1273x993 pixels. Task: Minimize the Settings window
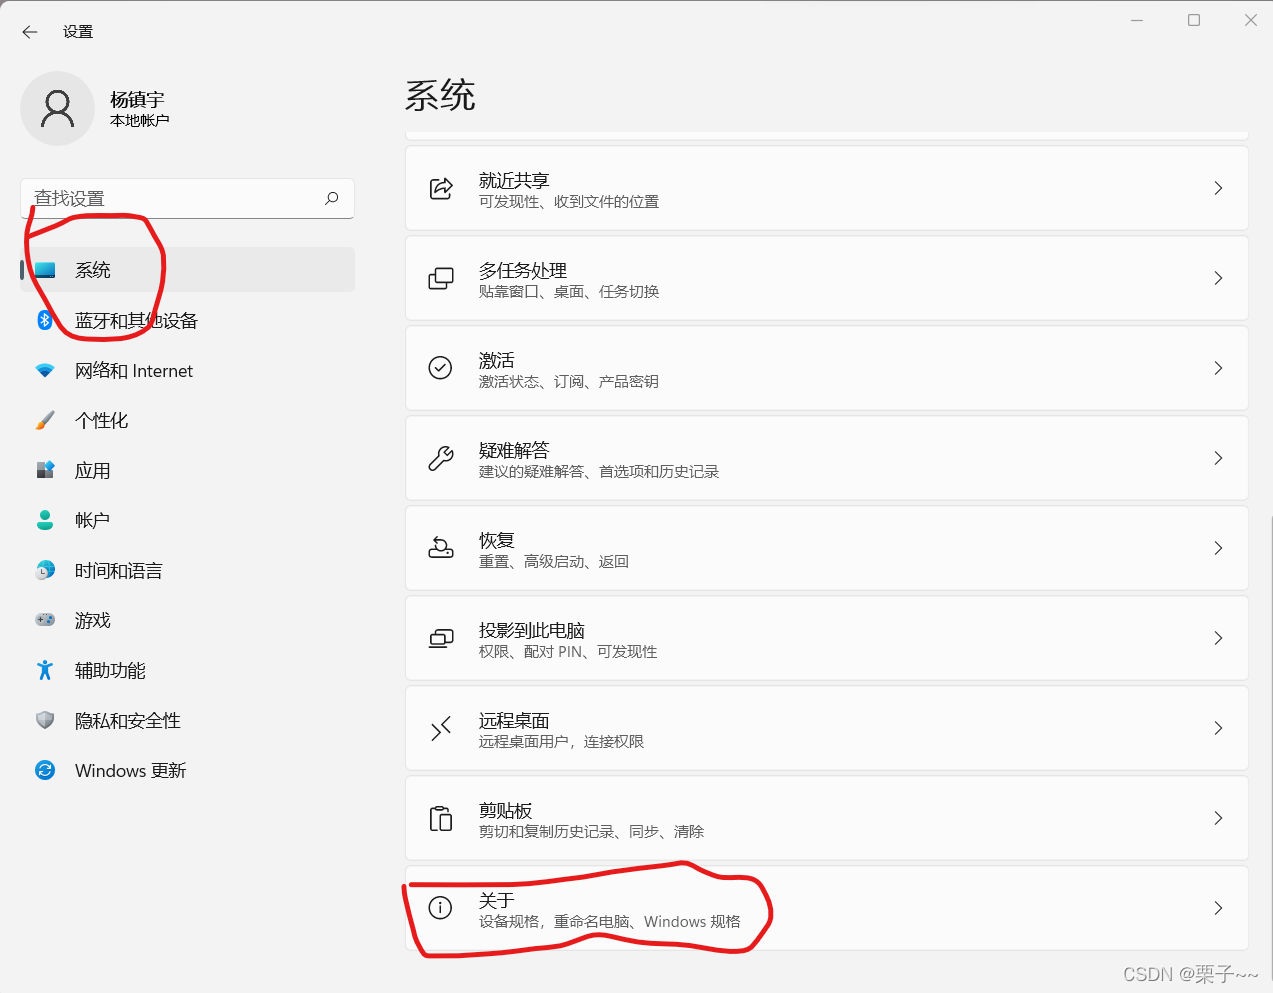1137,20
